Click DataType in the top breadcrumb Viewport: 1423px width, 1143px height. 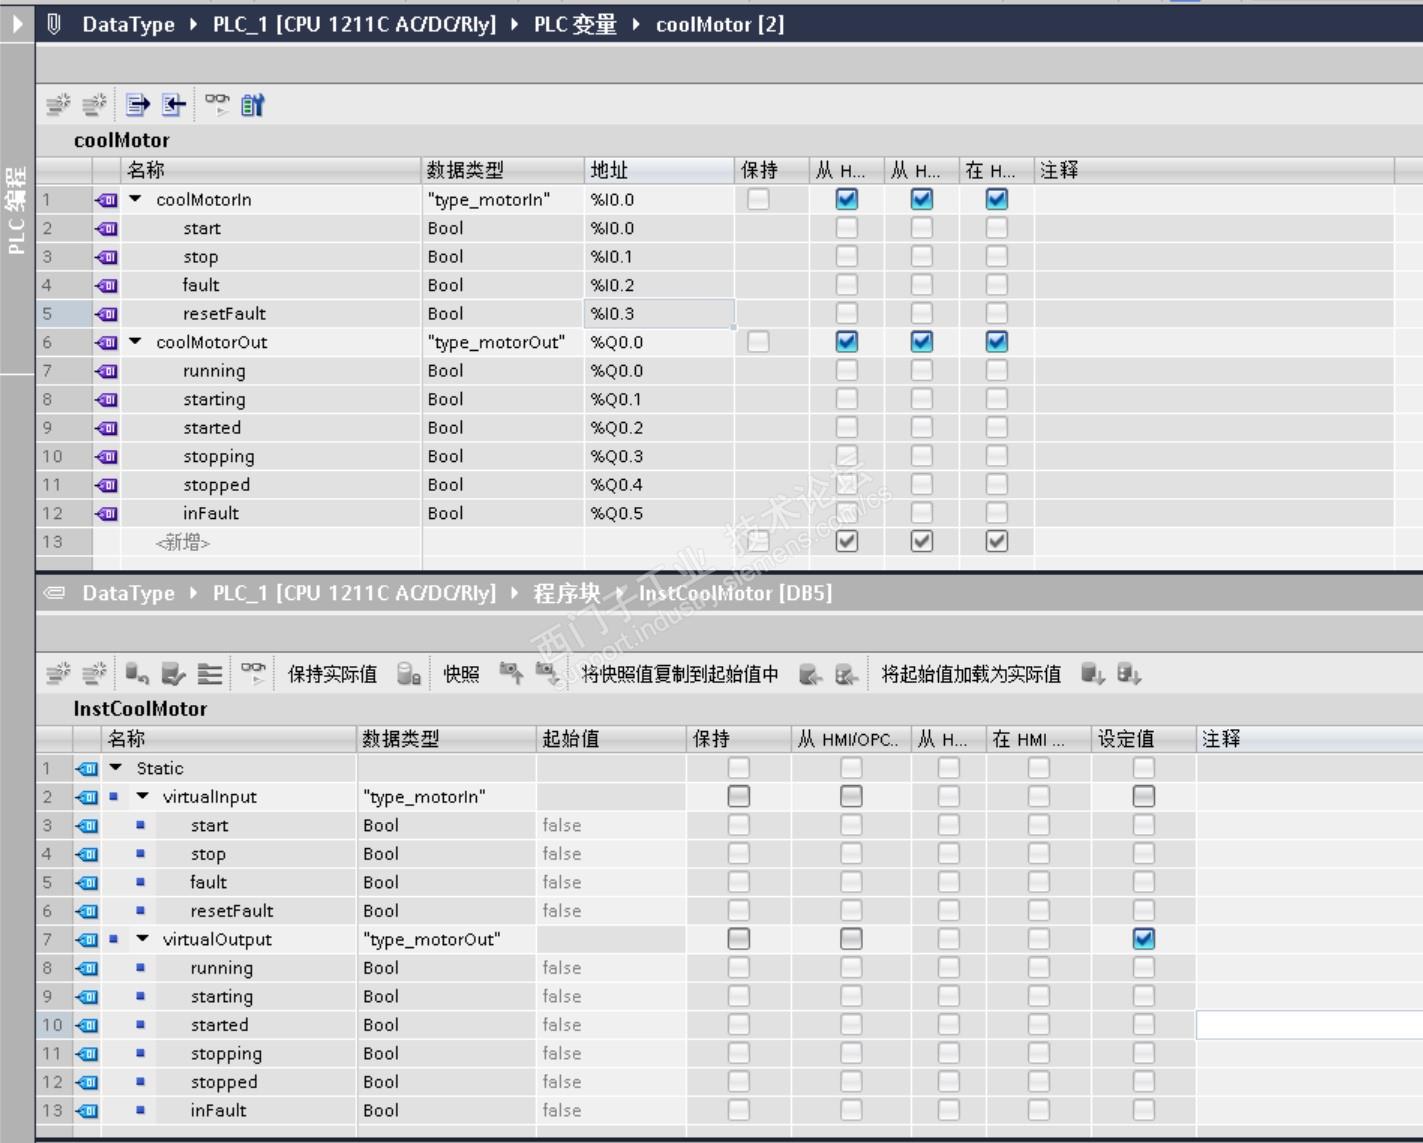[128, 24]
